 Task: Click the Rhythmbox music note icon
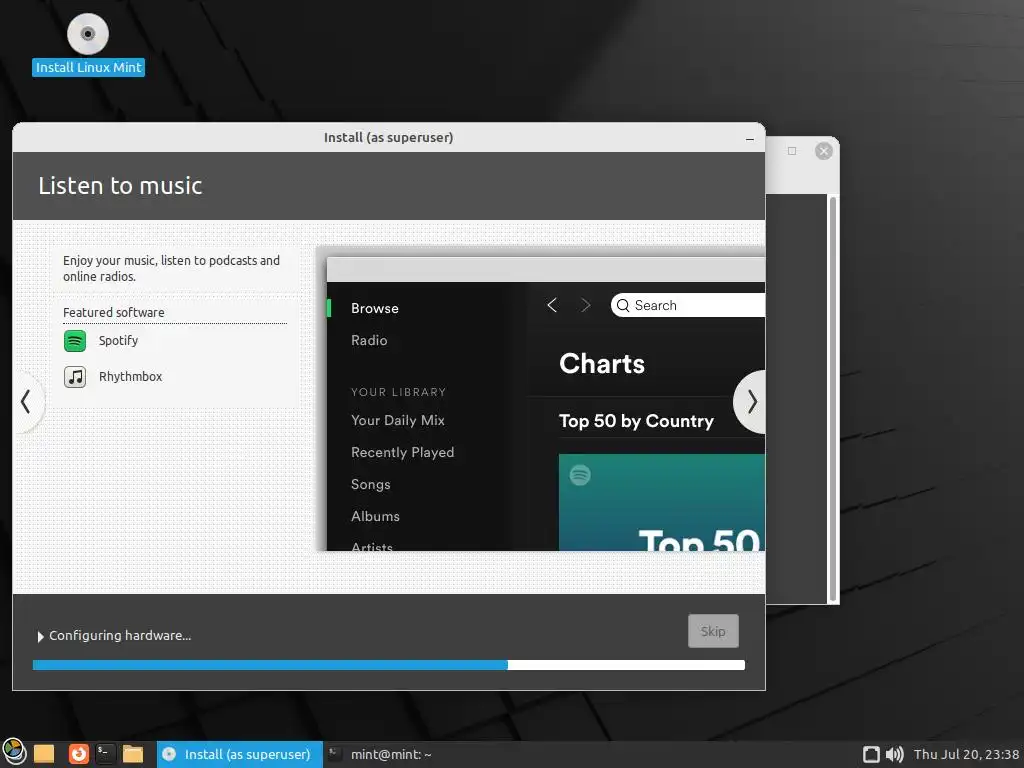click(x=75, y=377)
